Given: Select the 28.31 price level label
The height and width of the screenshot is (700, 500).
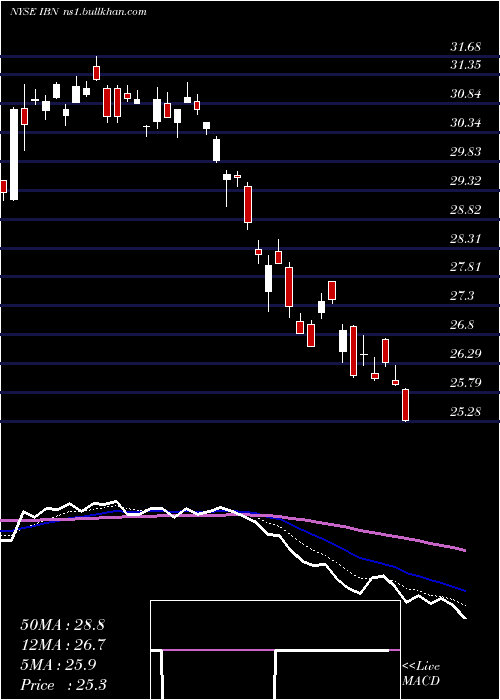Looking at the screenshot, I should (465, 238).
